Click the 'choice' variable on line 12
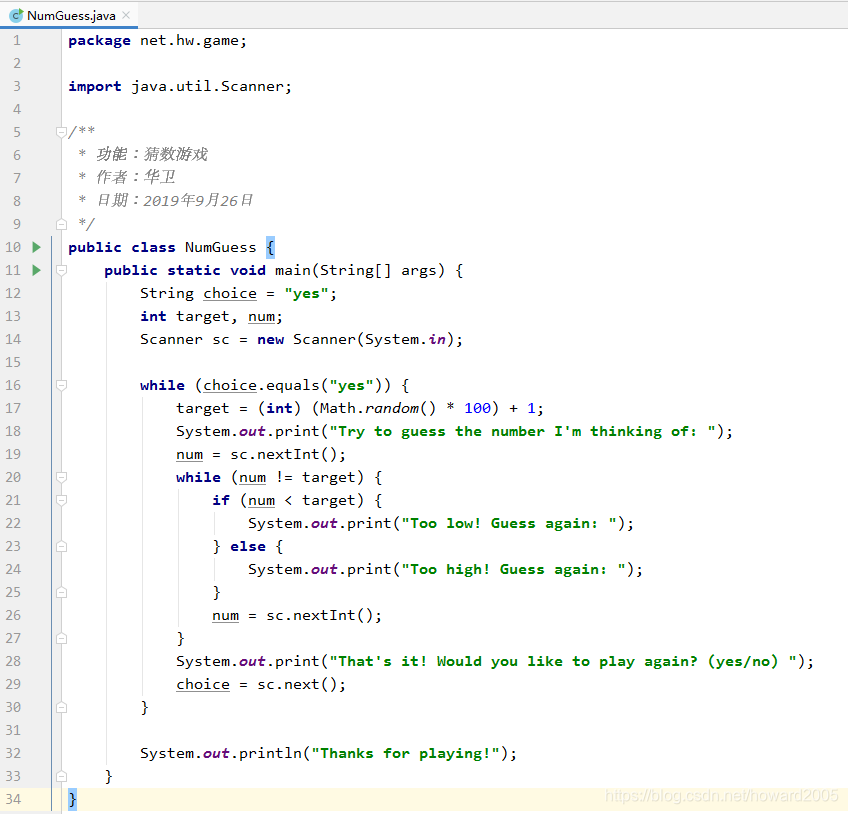 230,294
